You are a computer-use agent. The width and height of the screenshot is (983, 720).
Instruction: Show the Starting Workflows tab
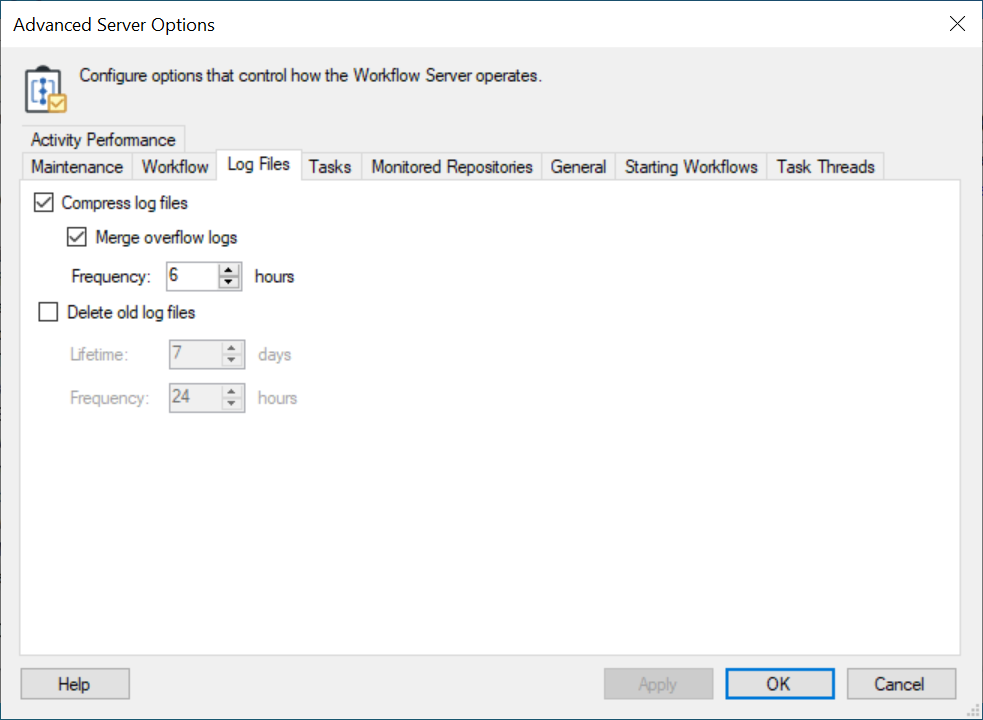click(691, 167)
